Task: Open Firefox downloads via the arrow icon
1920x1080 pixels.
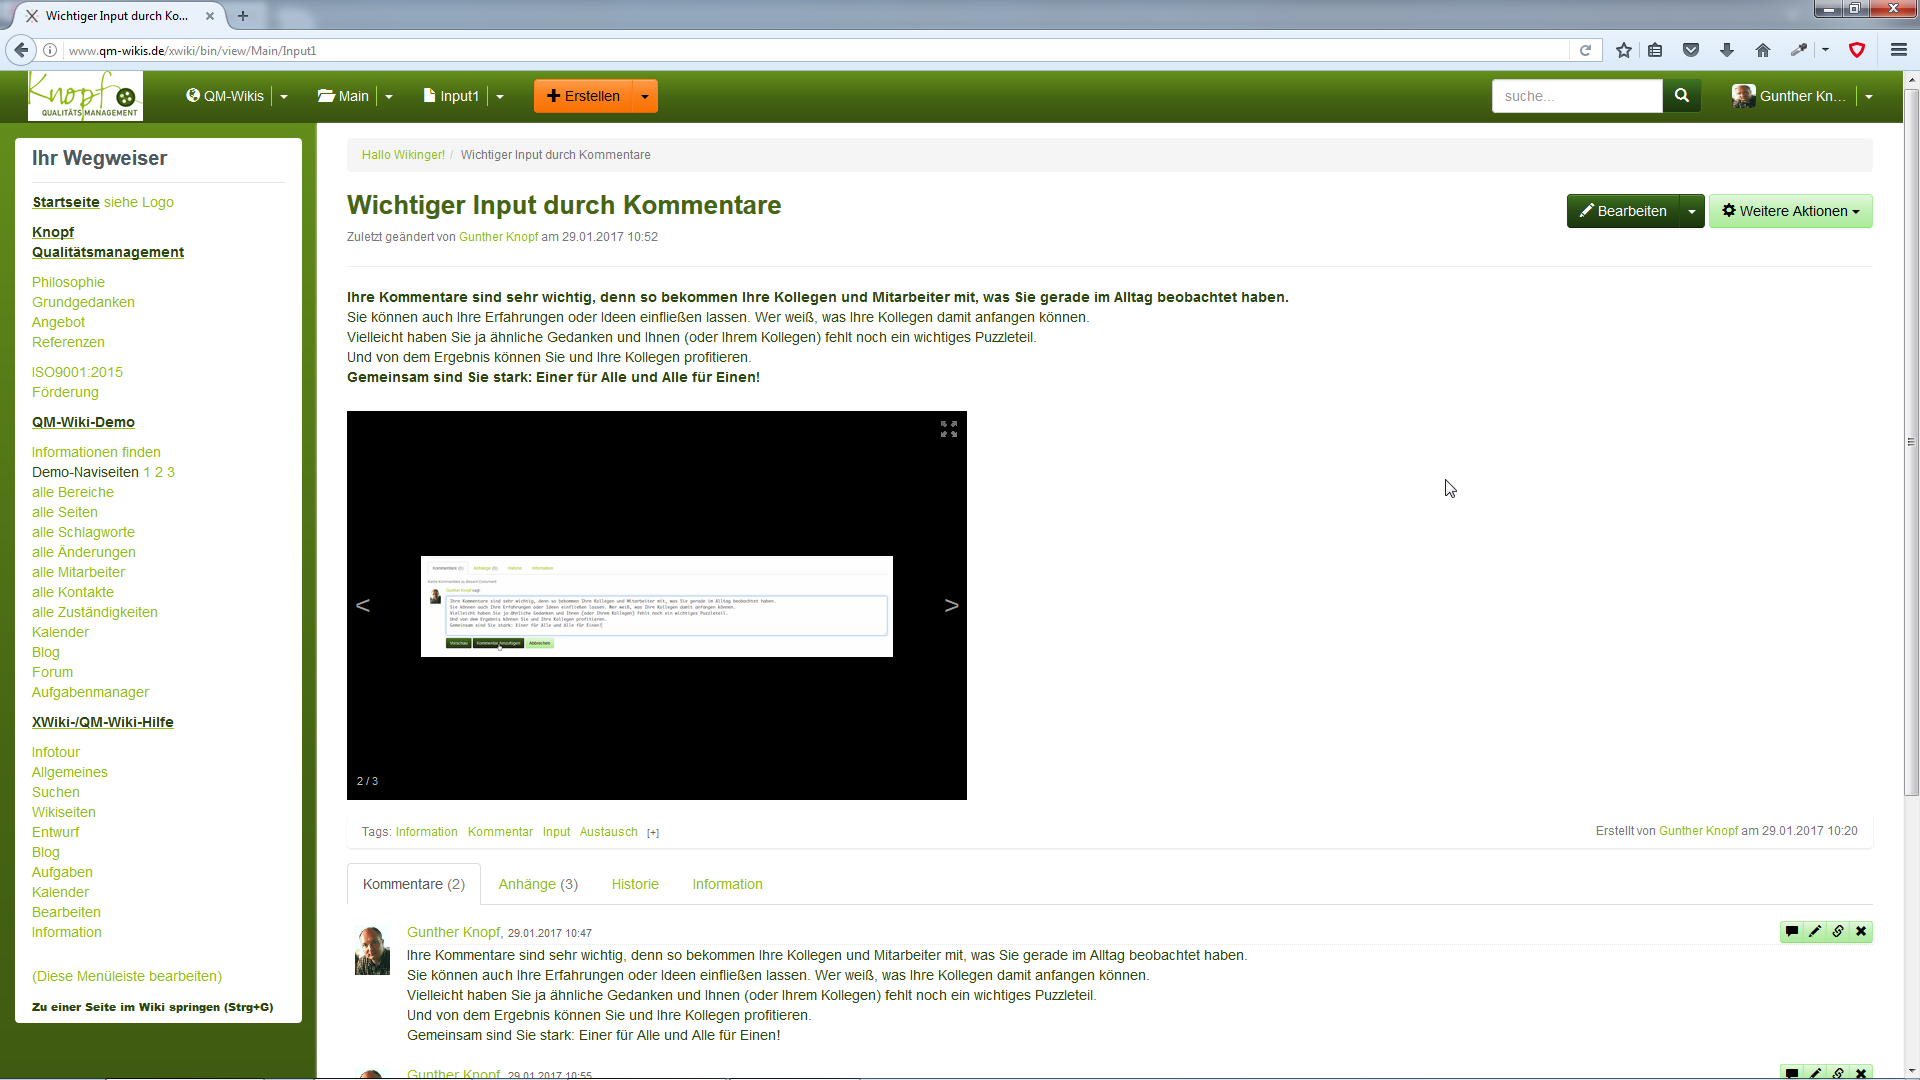Action: [x=1726, y=49]
